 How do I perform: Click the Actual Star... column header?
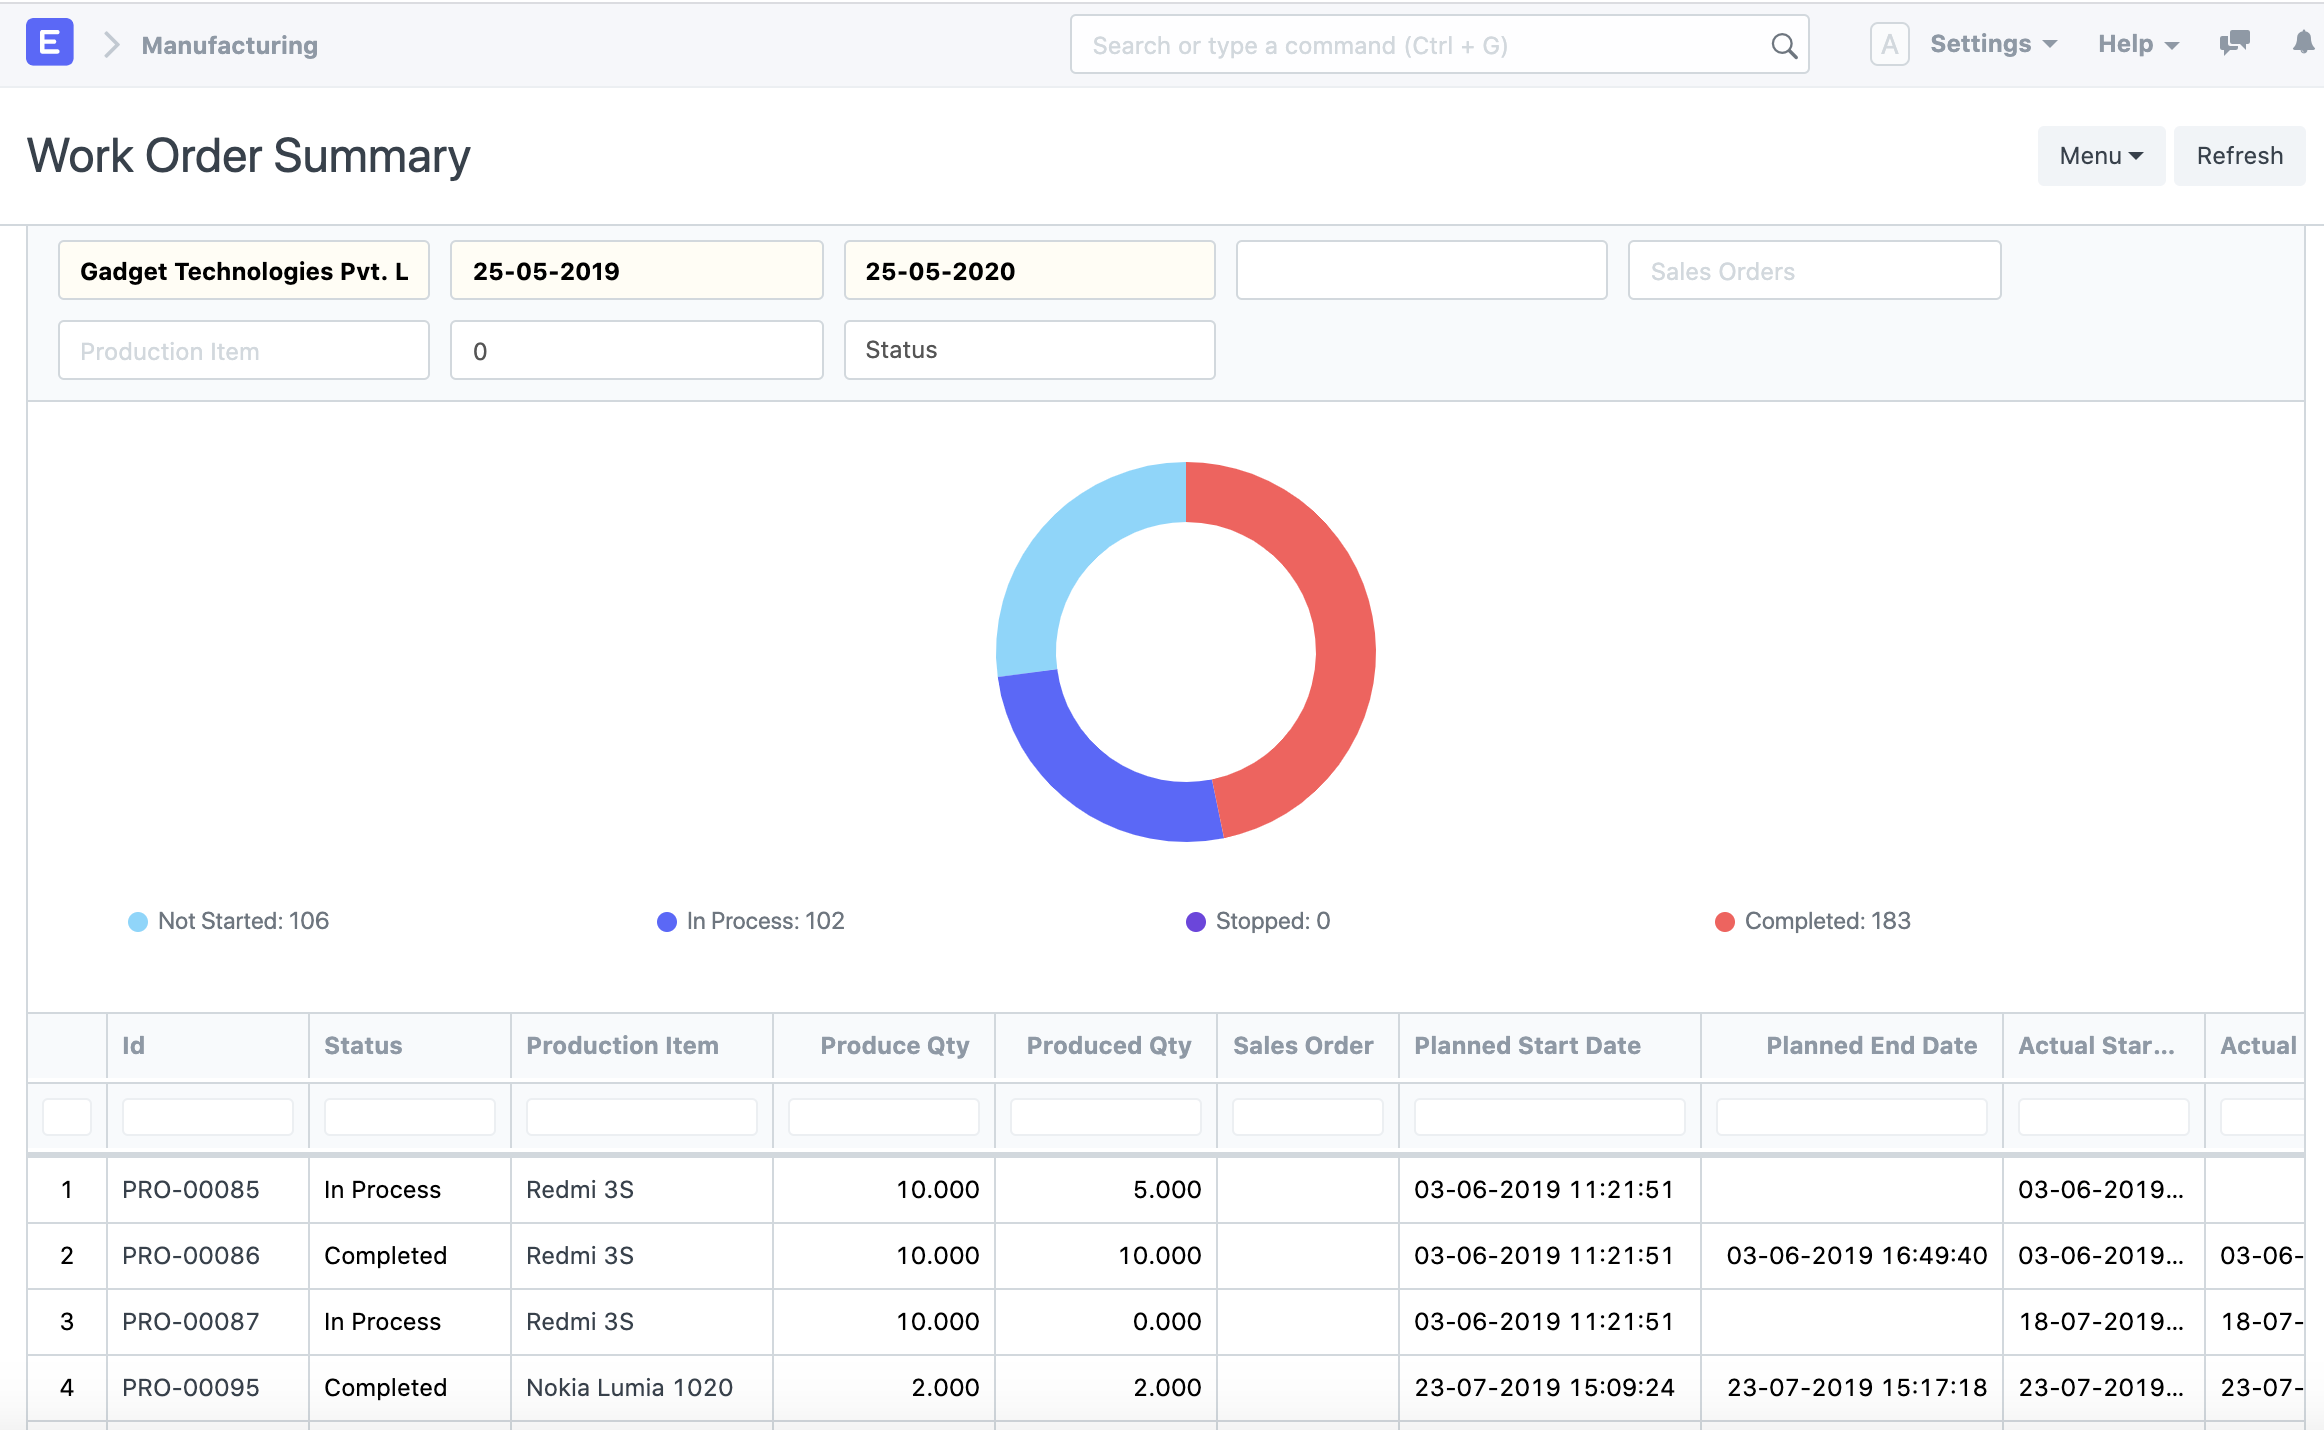click(2104, 1046)
